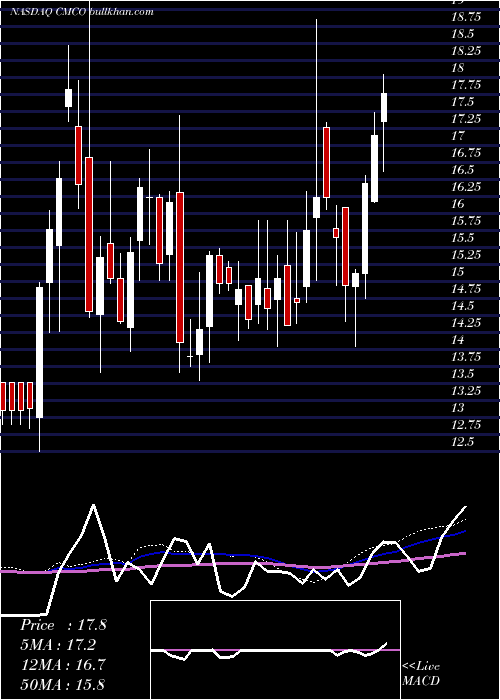Screen dimensions: 500x700
Task: Click the 12.5 price axis label
Action: tap(464, 442)
